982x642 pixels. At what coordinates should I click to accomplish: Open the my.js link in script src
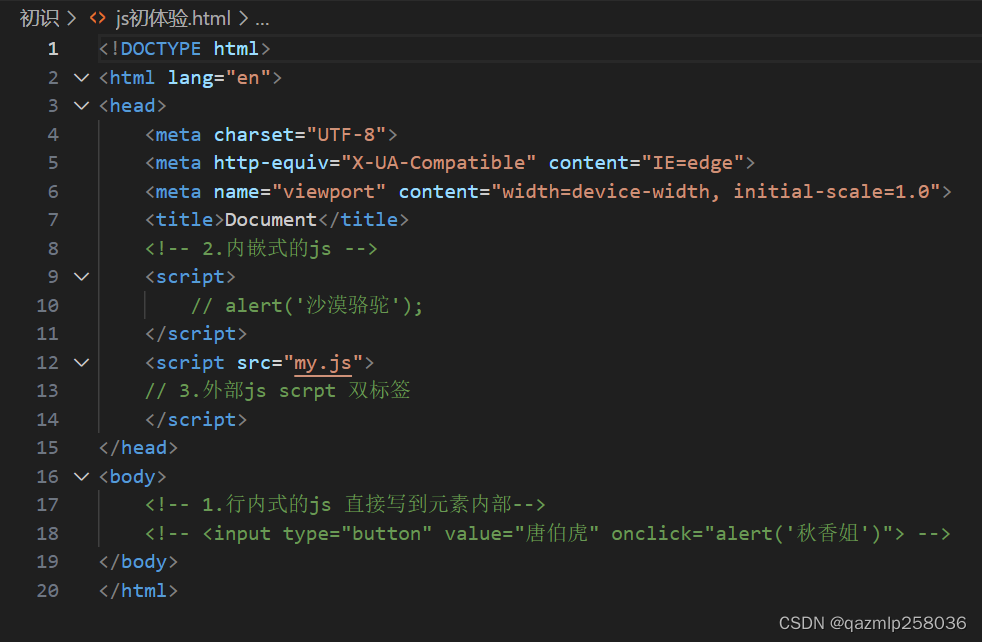click(x=323, y=363)
